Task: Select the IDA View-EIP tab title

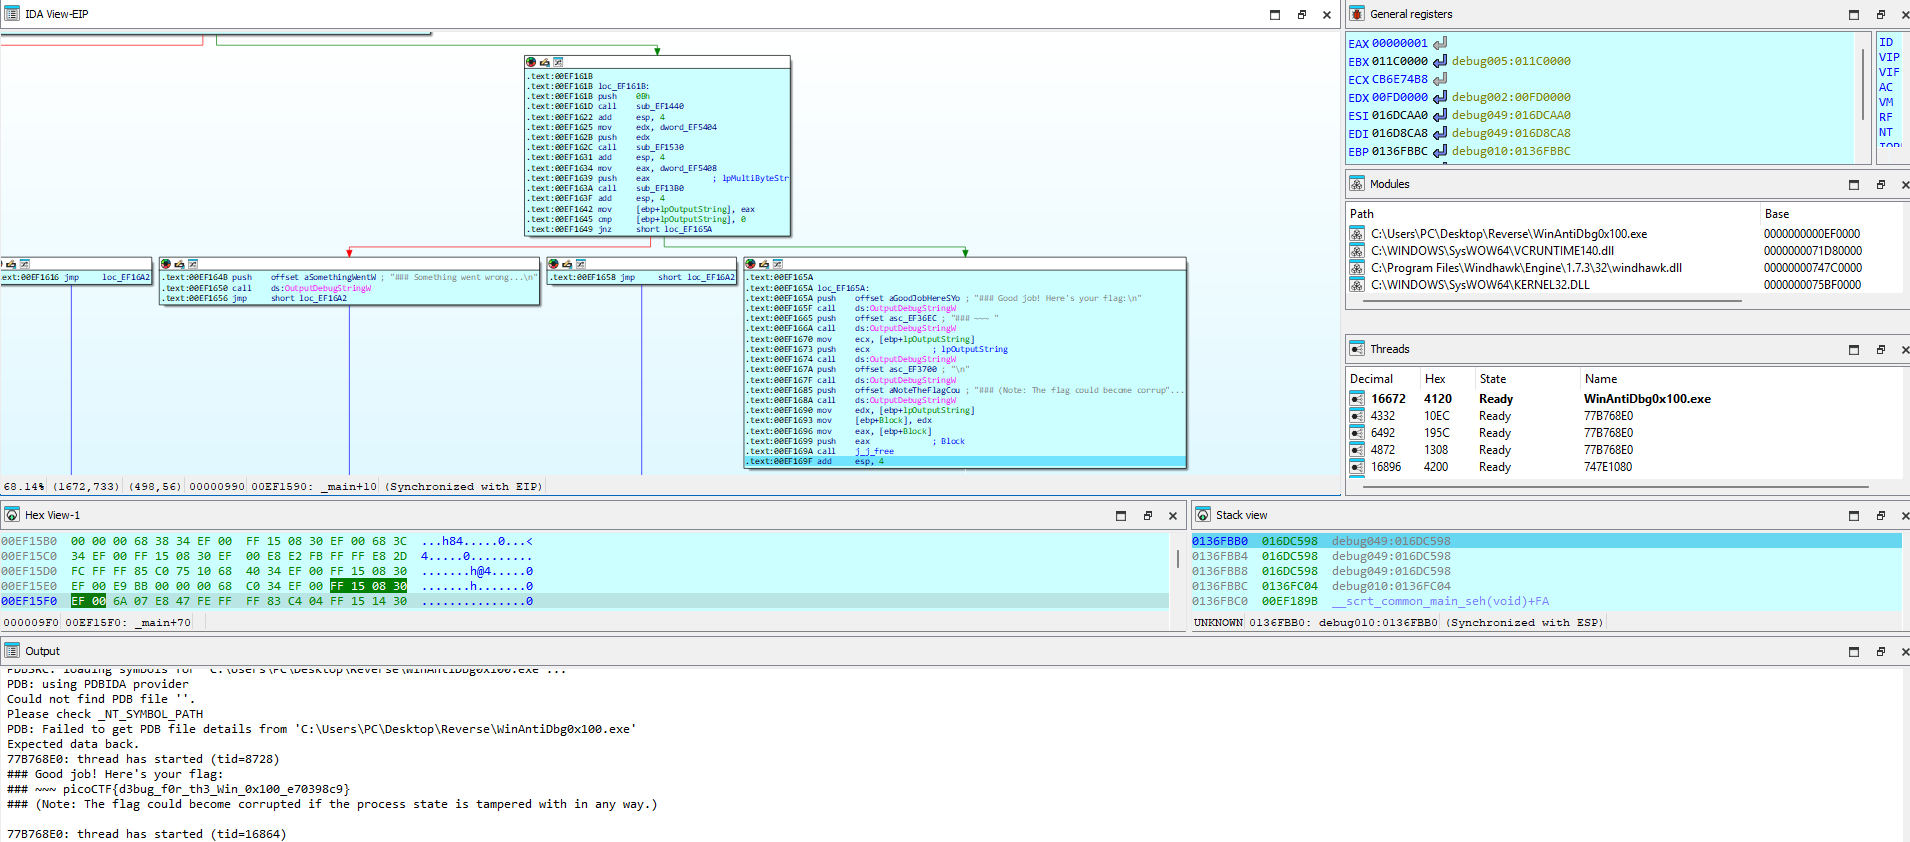Action: pyautogui.click(x=57, y=14)
